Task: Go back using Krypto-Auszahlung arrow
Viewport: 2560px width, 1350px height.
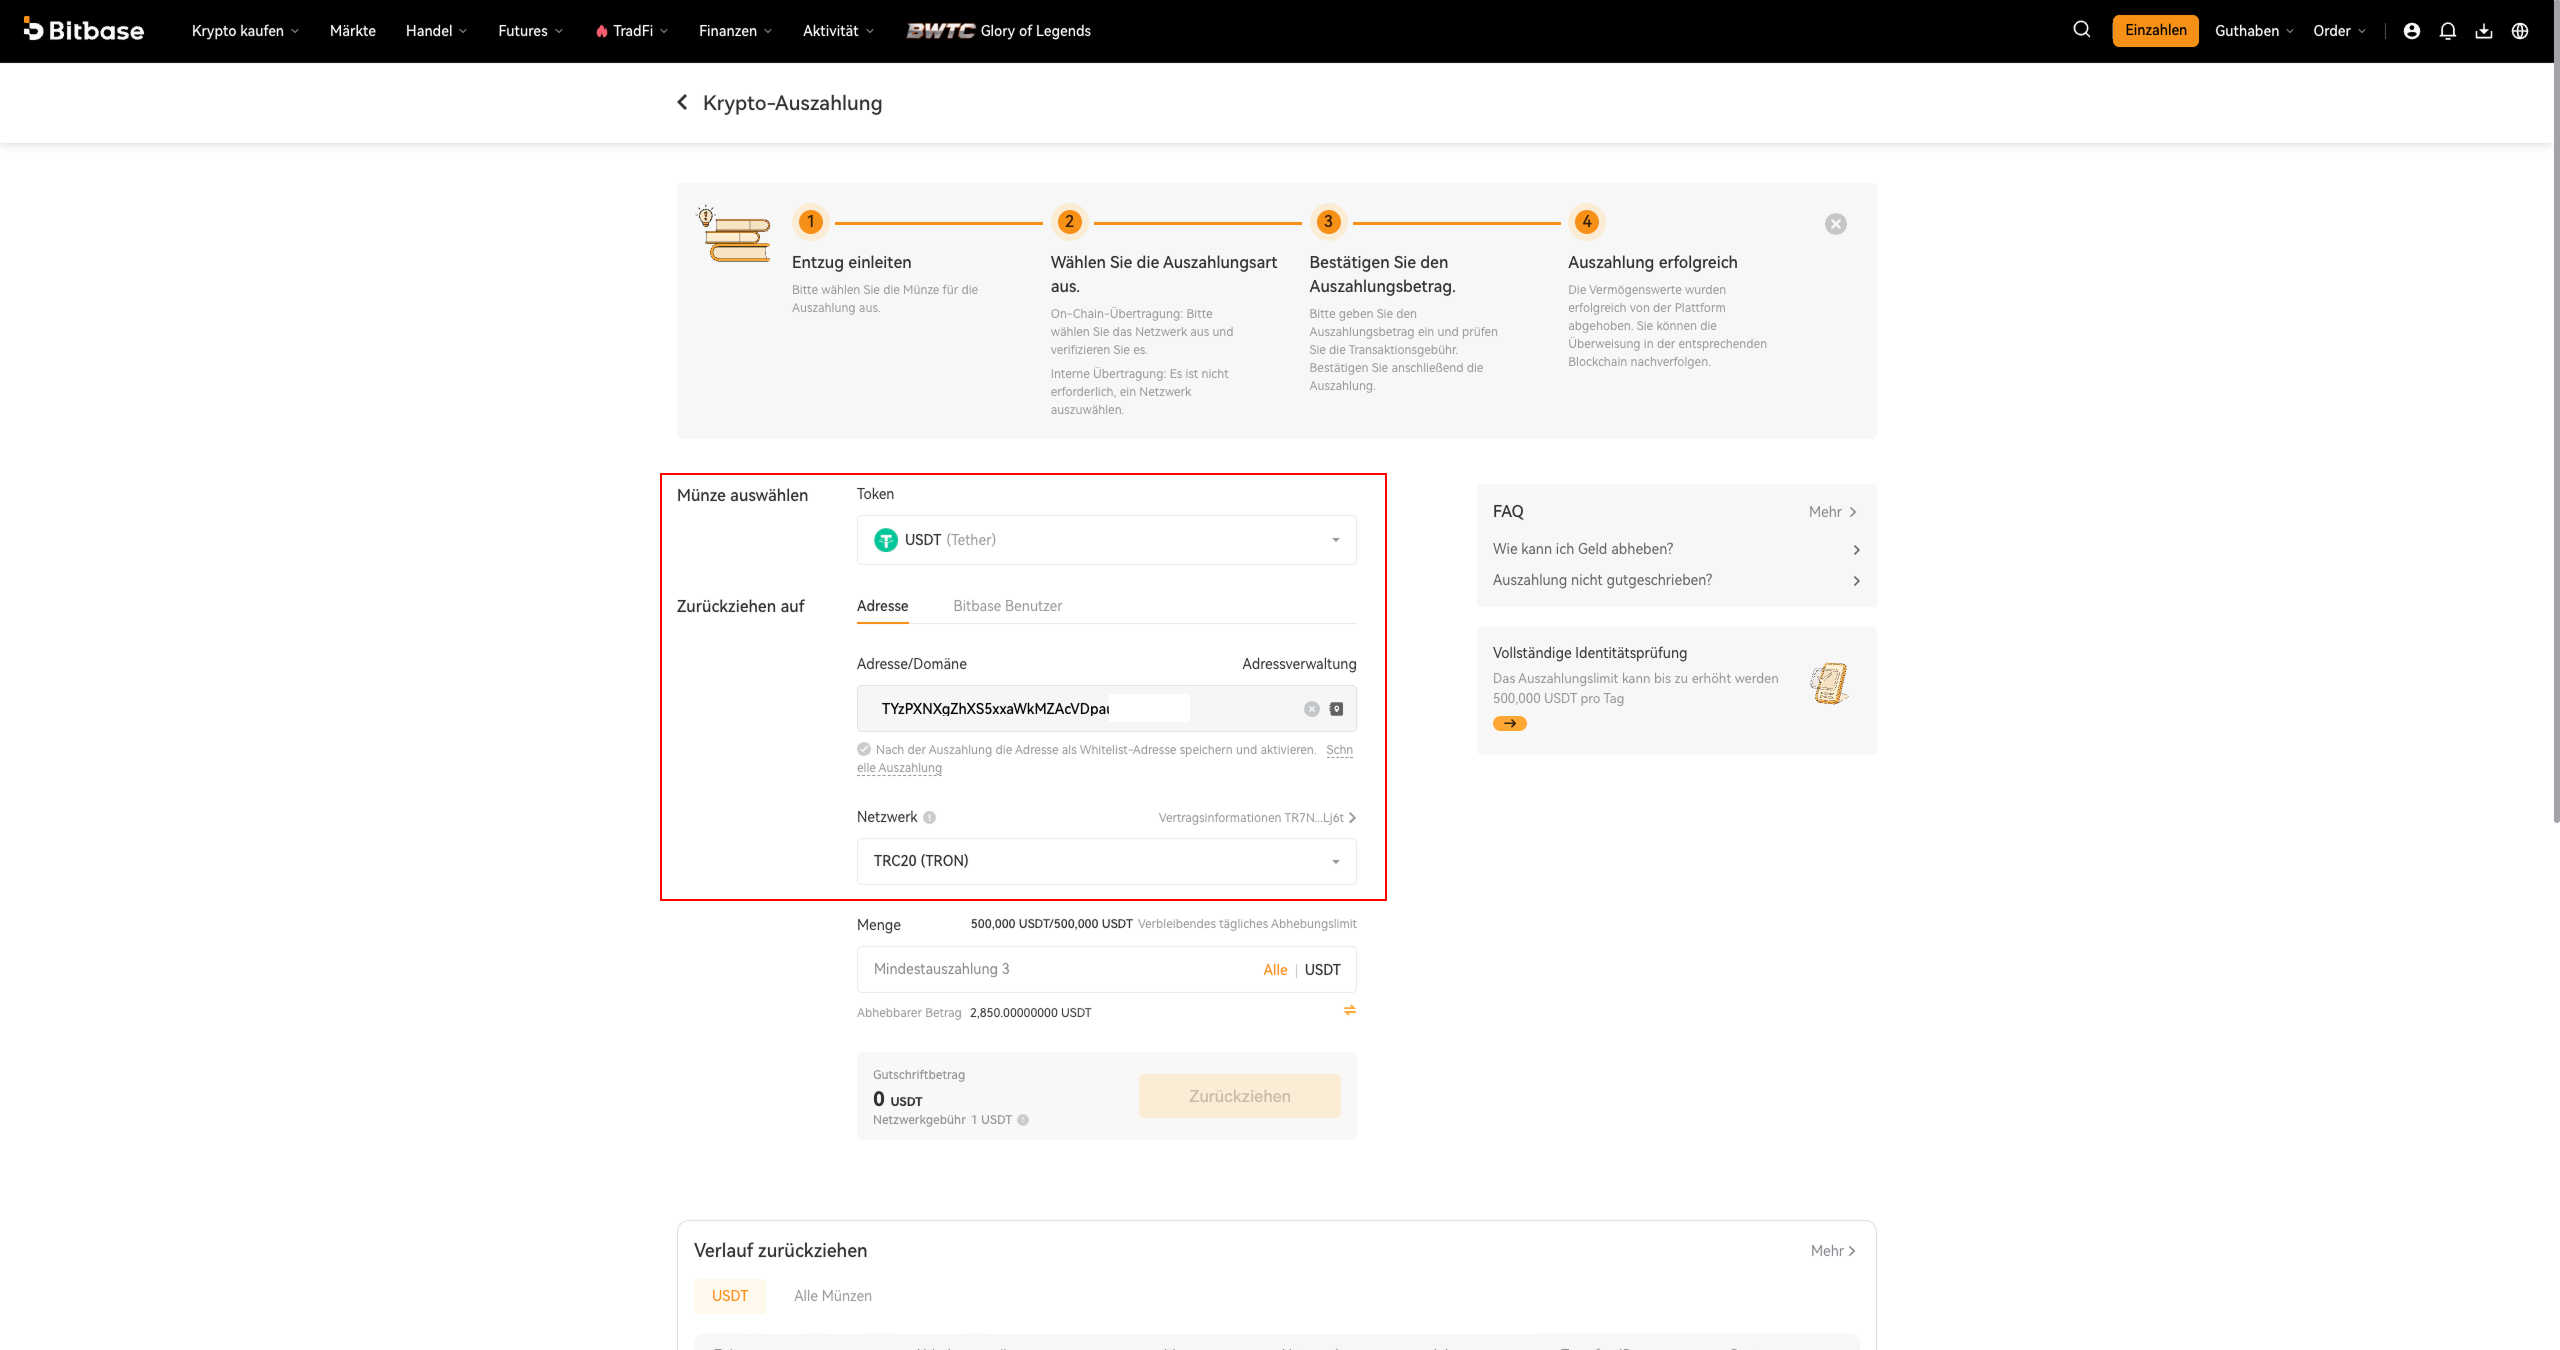Action: 682,102
